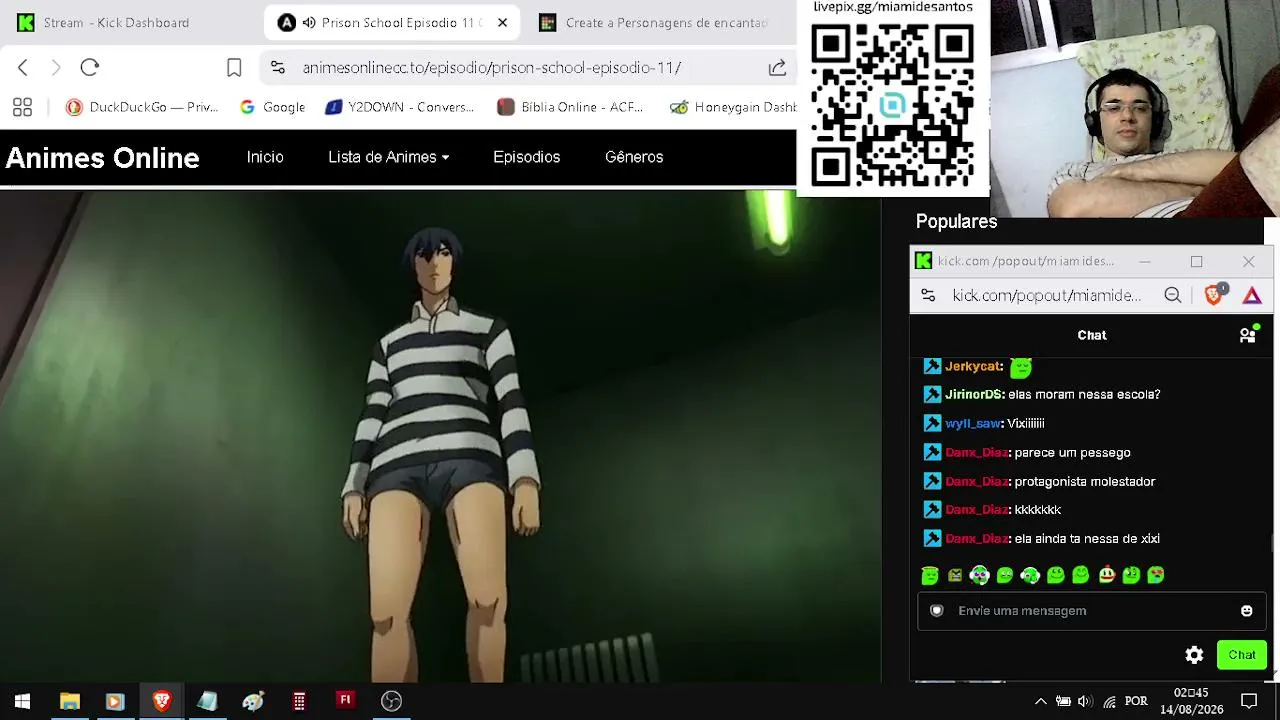1280x720 pixels.
Task: Select message 'ela ainda ta nessa de xixi'
Action: tap(1087, 539)
